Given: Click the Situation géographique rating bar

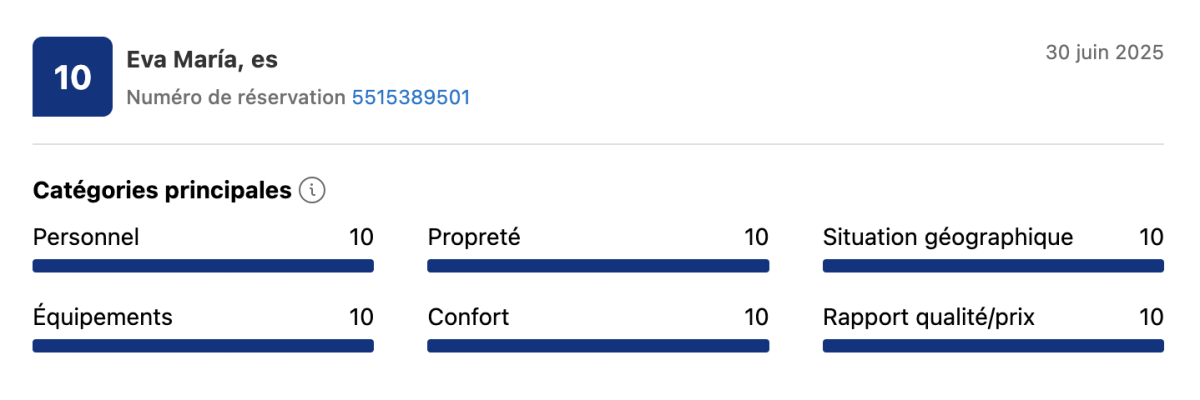Looking at the screenshot, I should [993, 266].
